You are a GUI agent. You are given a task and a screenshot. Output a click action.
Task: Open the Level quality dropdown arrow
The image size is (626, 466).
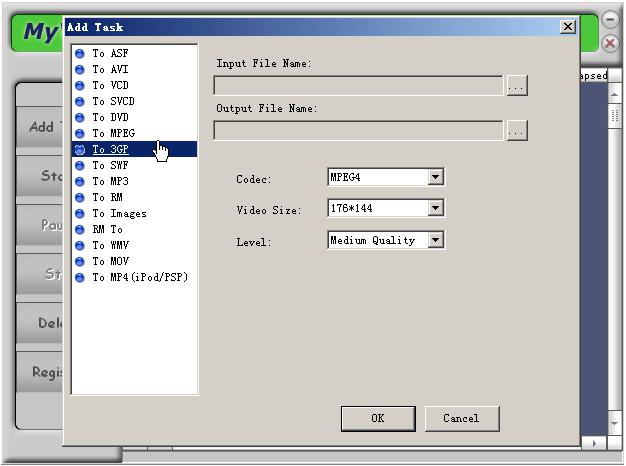tap(436, 240)
